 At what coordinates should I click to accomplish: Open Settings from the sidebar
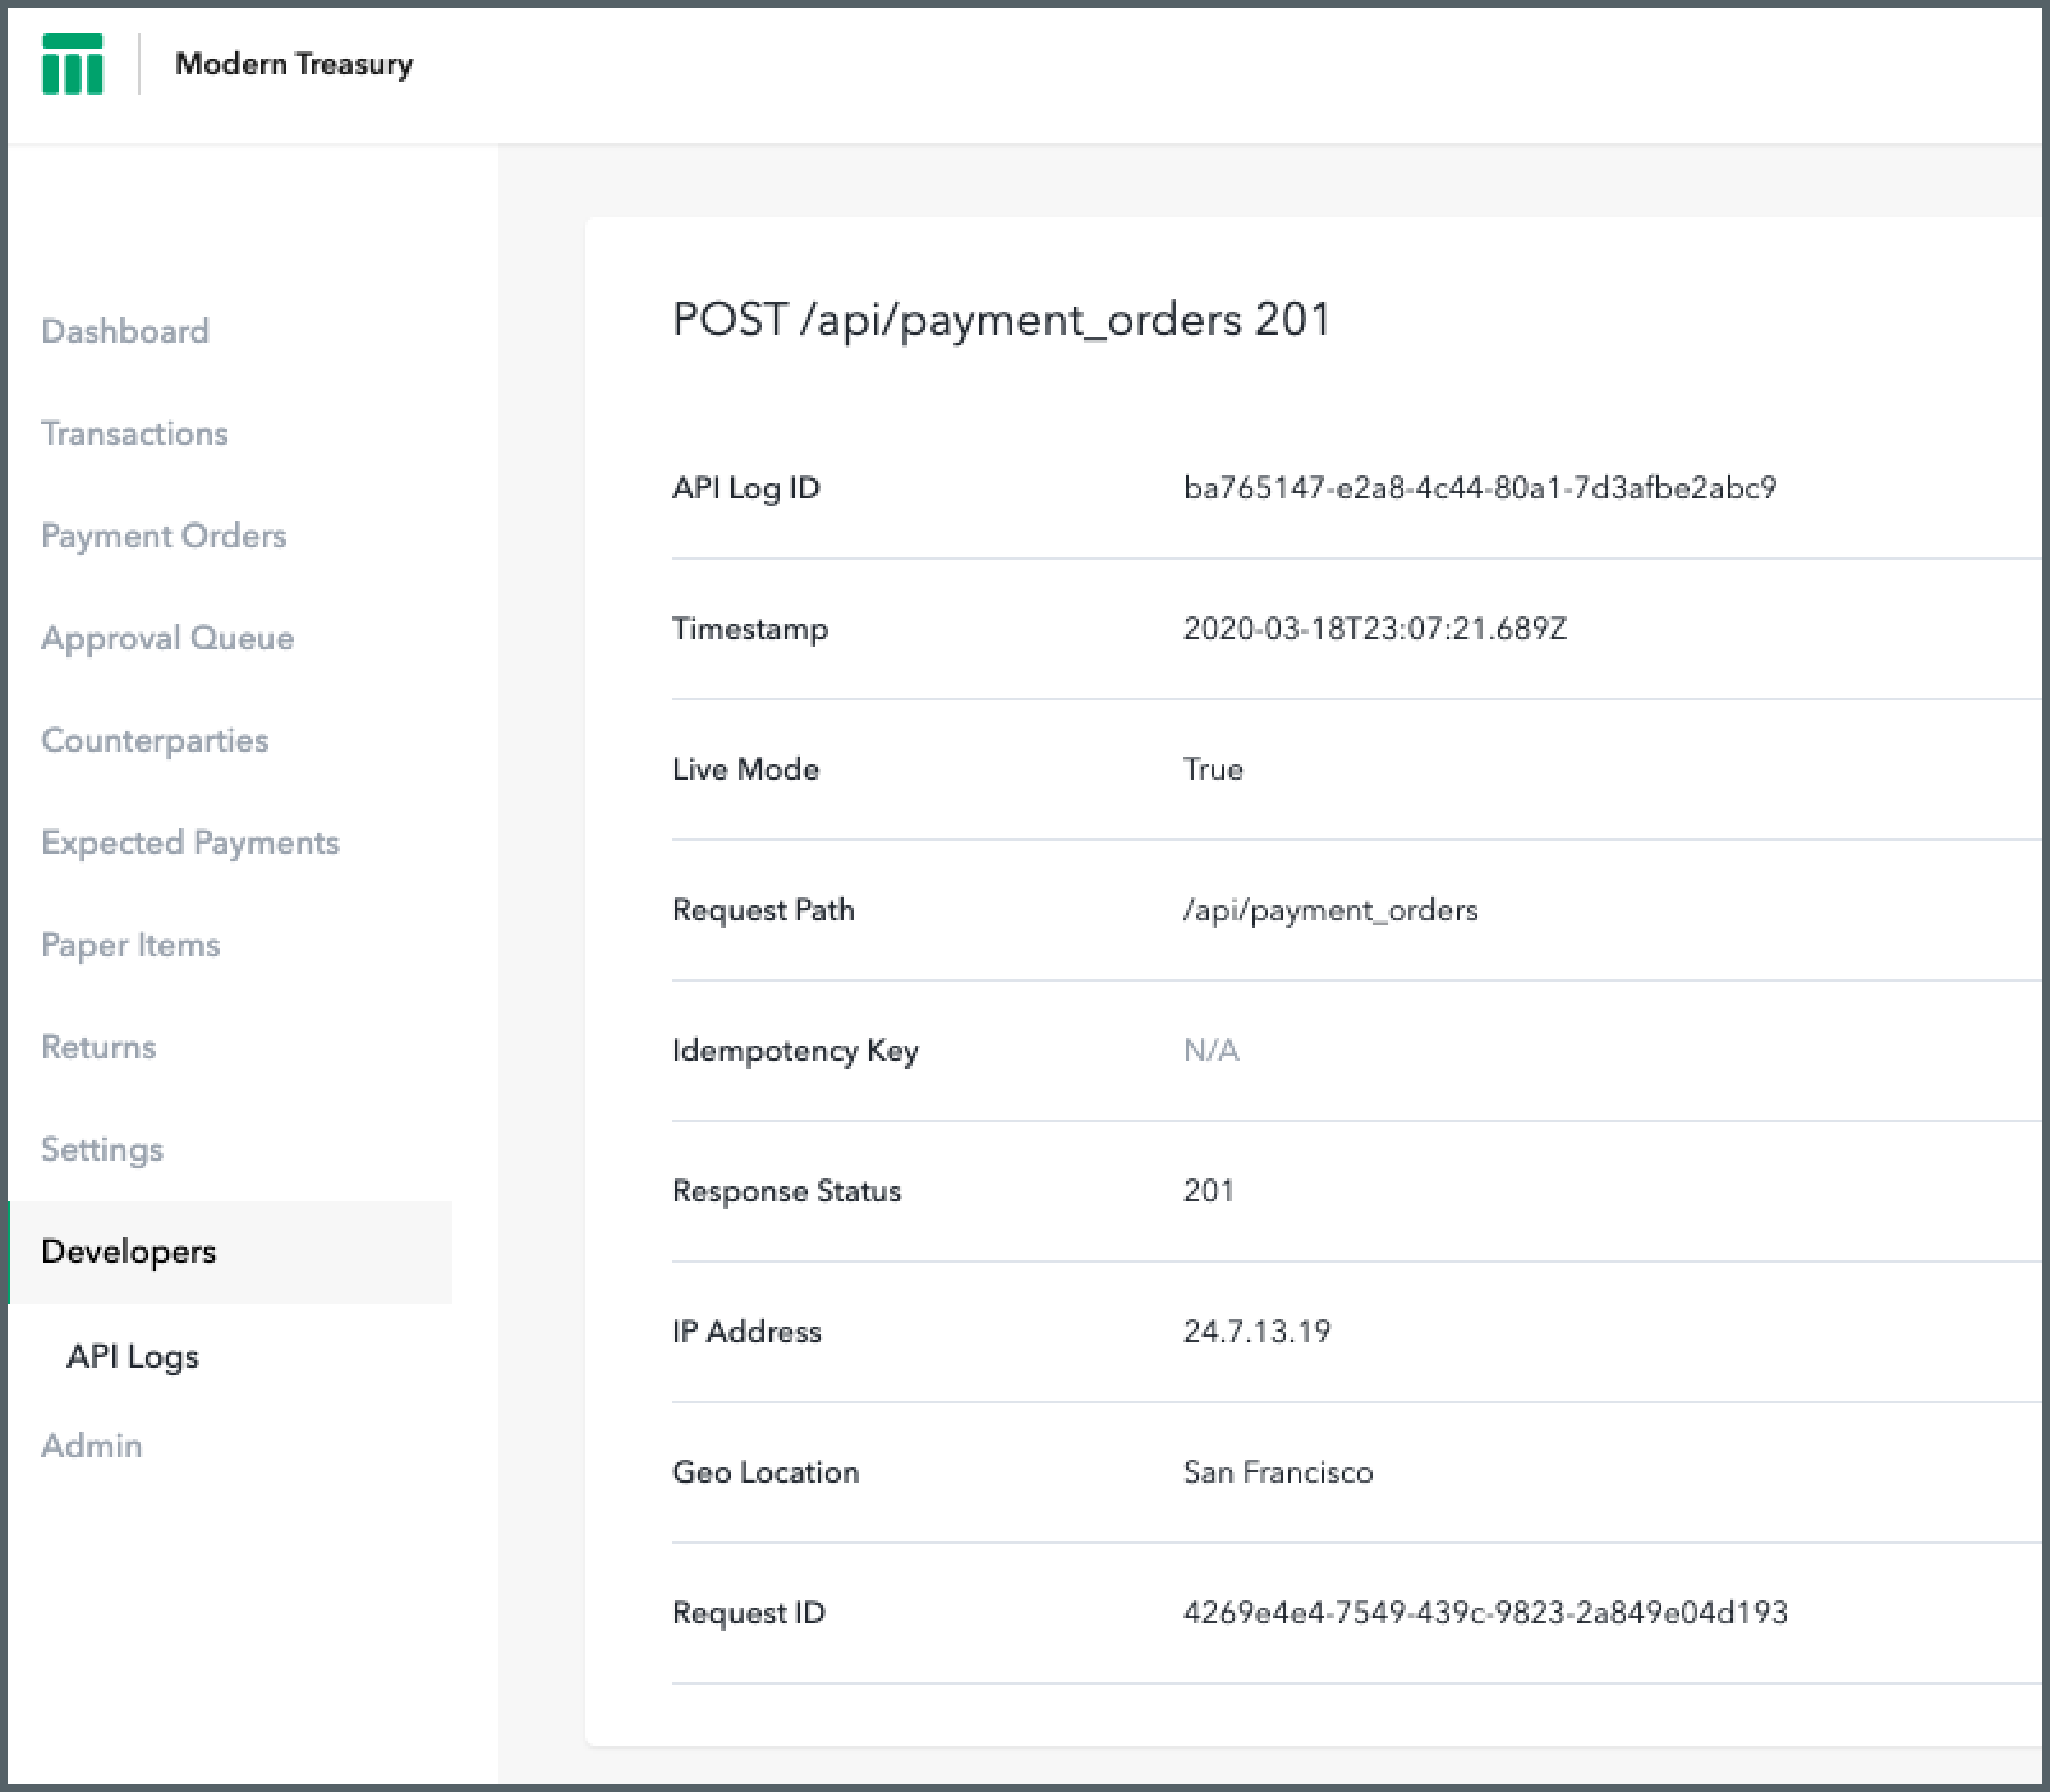pos(101,1149)
